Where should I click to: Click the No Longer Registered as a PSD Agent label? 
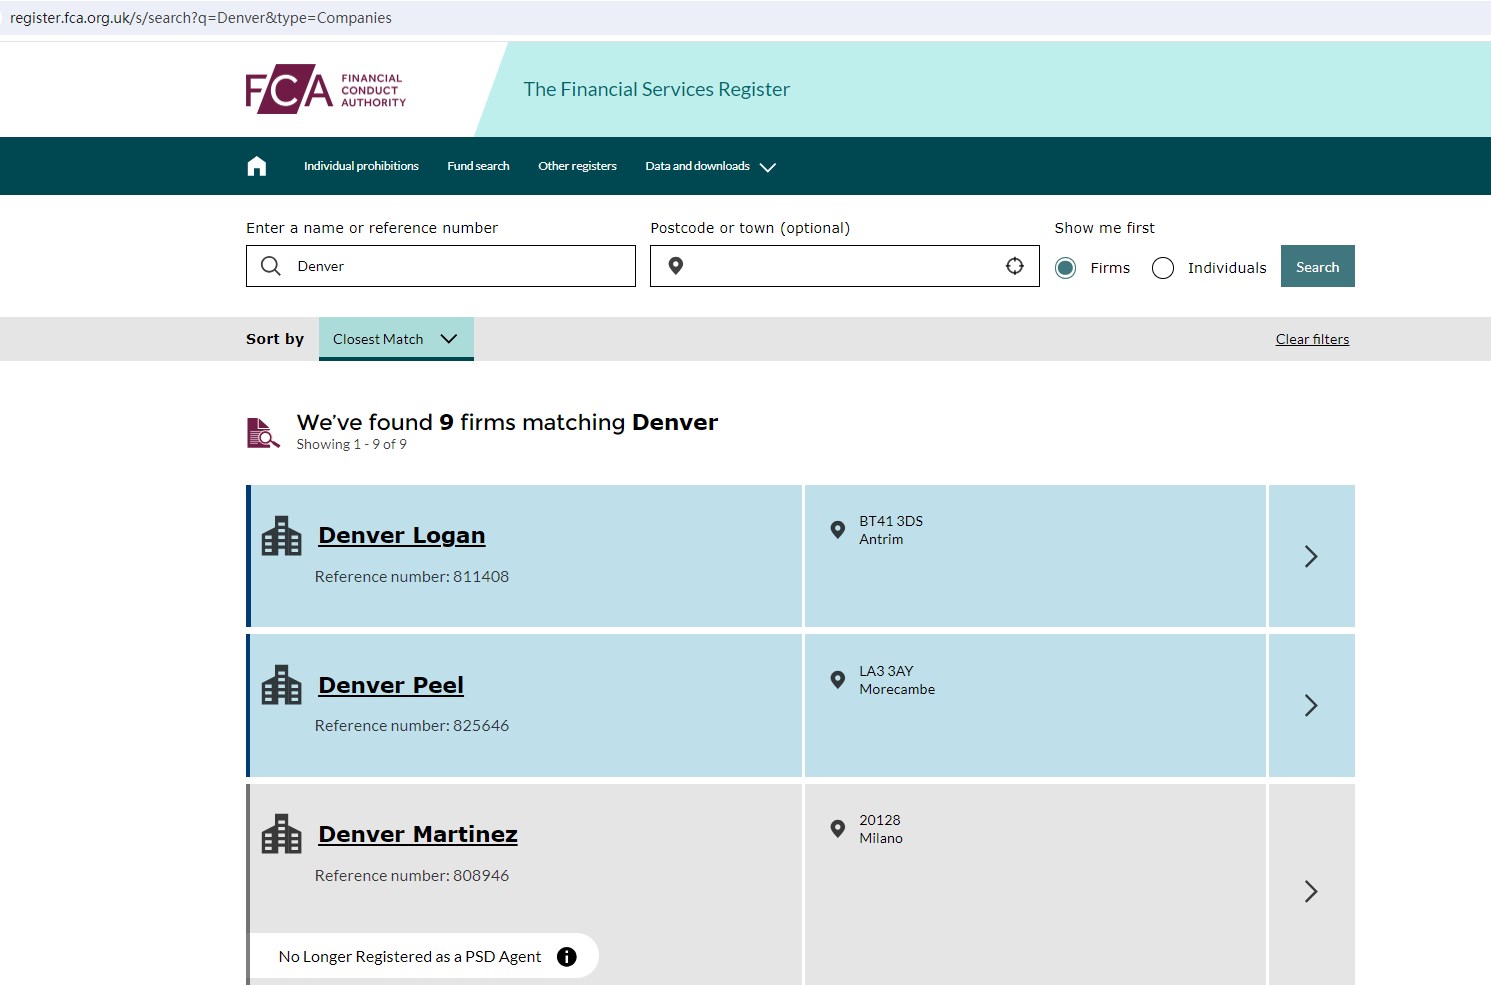point(410,957)
